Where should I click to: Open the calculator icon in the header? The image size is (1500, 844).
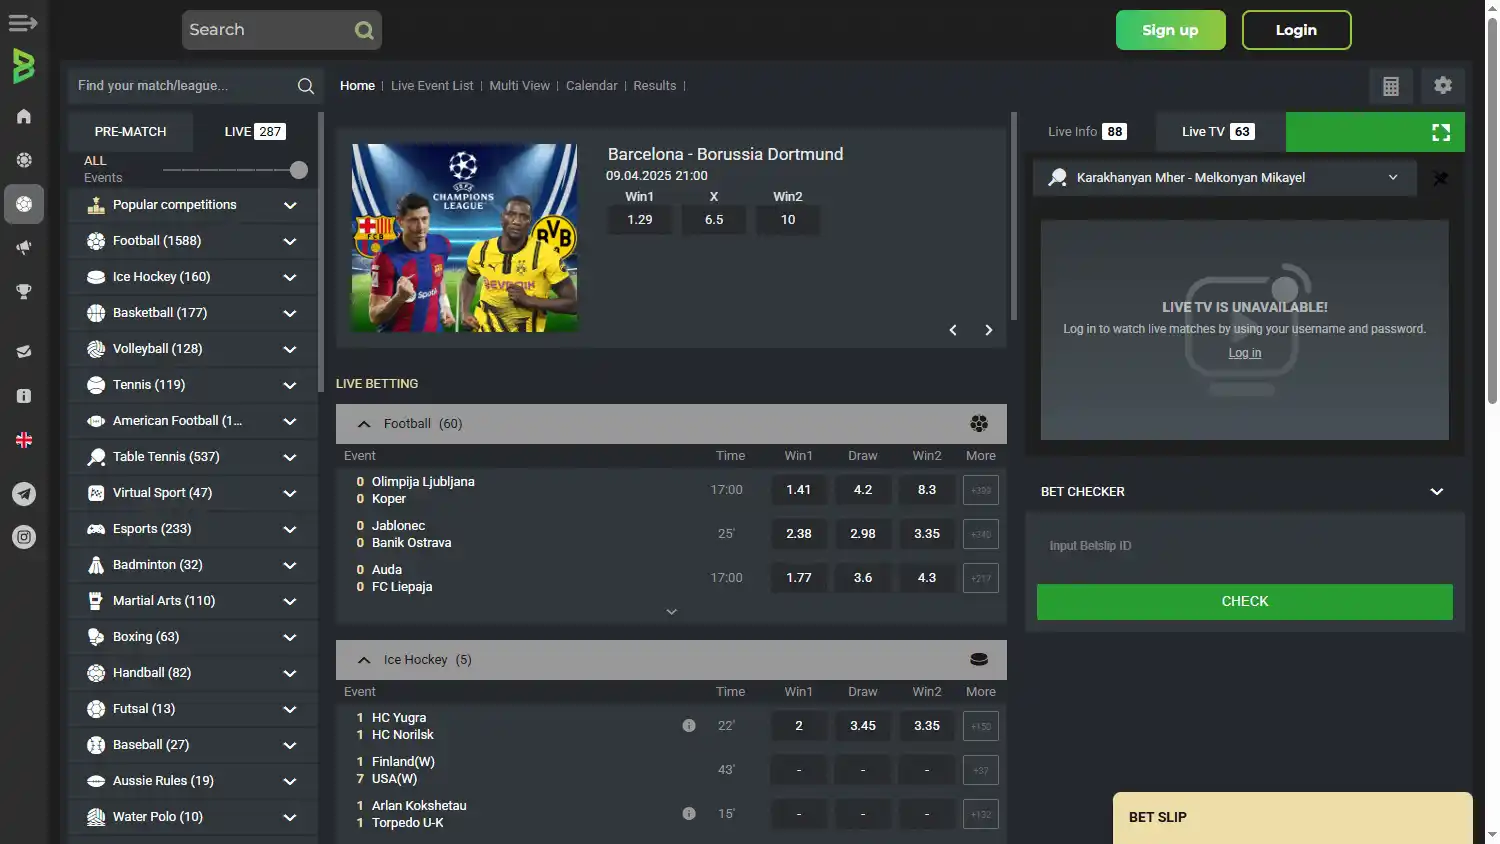point(1390,86)
